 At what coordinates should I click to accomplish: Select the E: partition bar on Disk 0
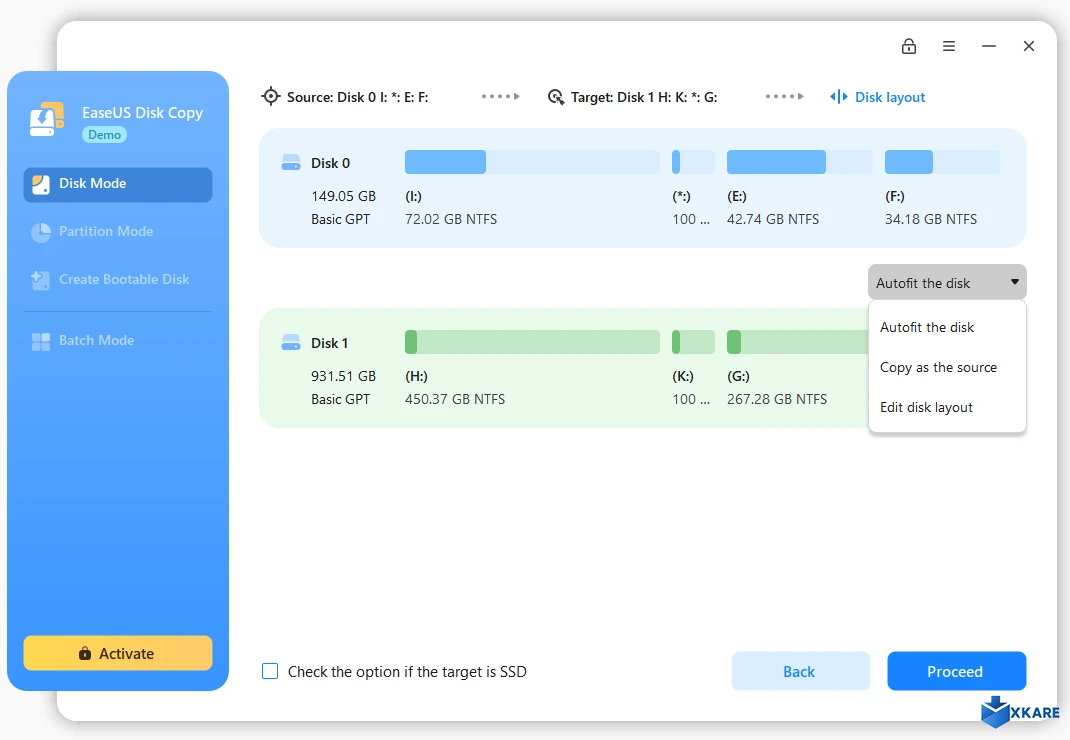(x=800, y=162)
